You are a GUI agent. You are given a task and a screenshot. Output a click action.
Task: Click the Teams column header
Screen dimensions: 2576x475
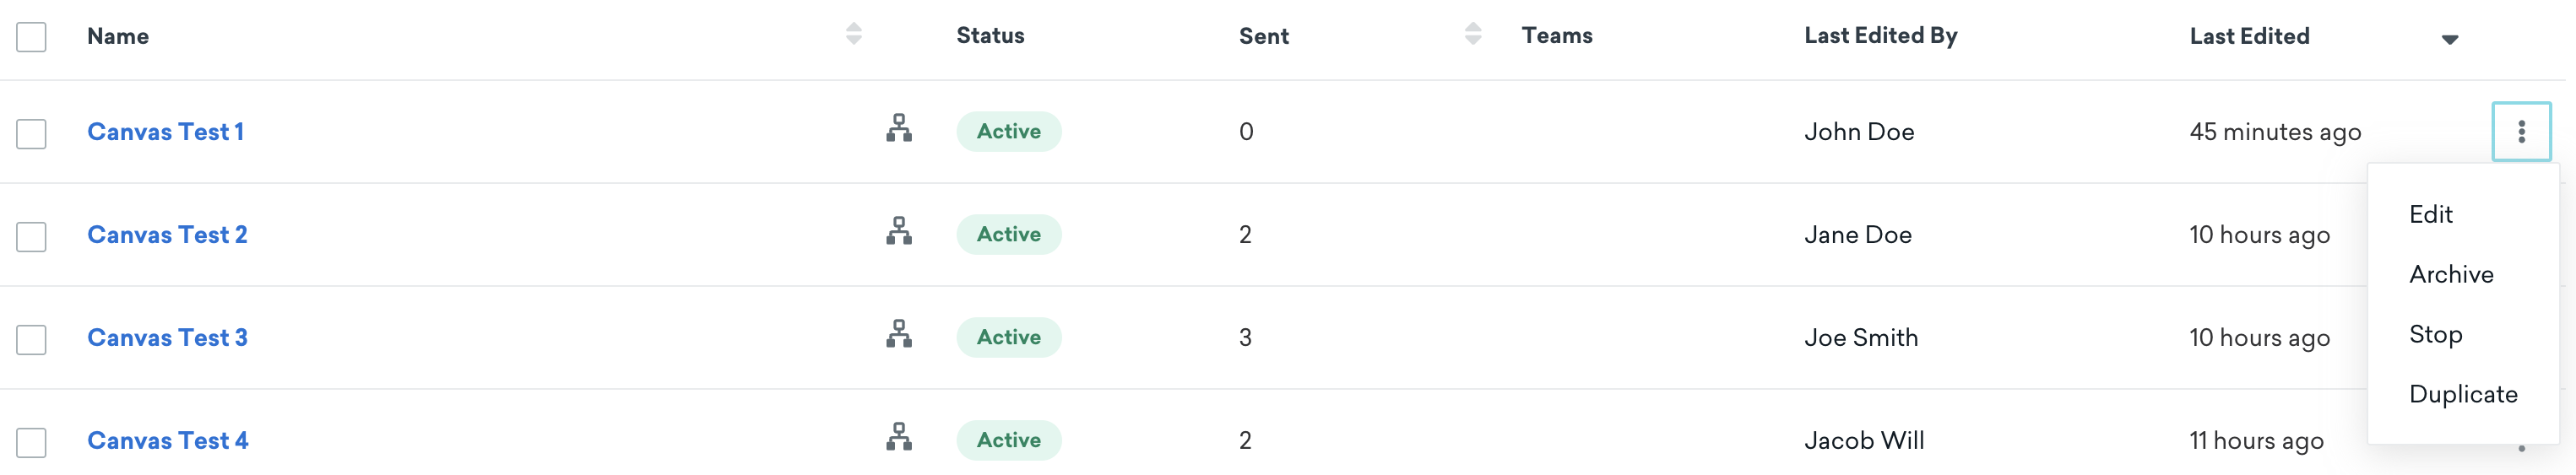coord(1556,35)
